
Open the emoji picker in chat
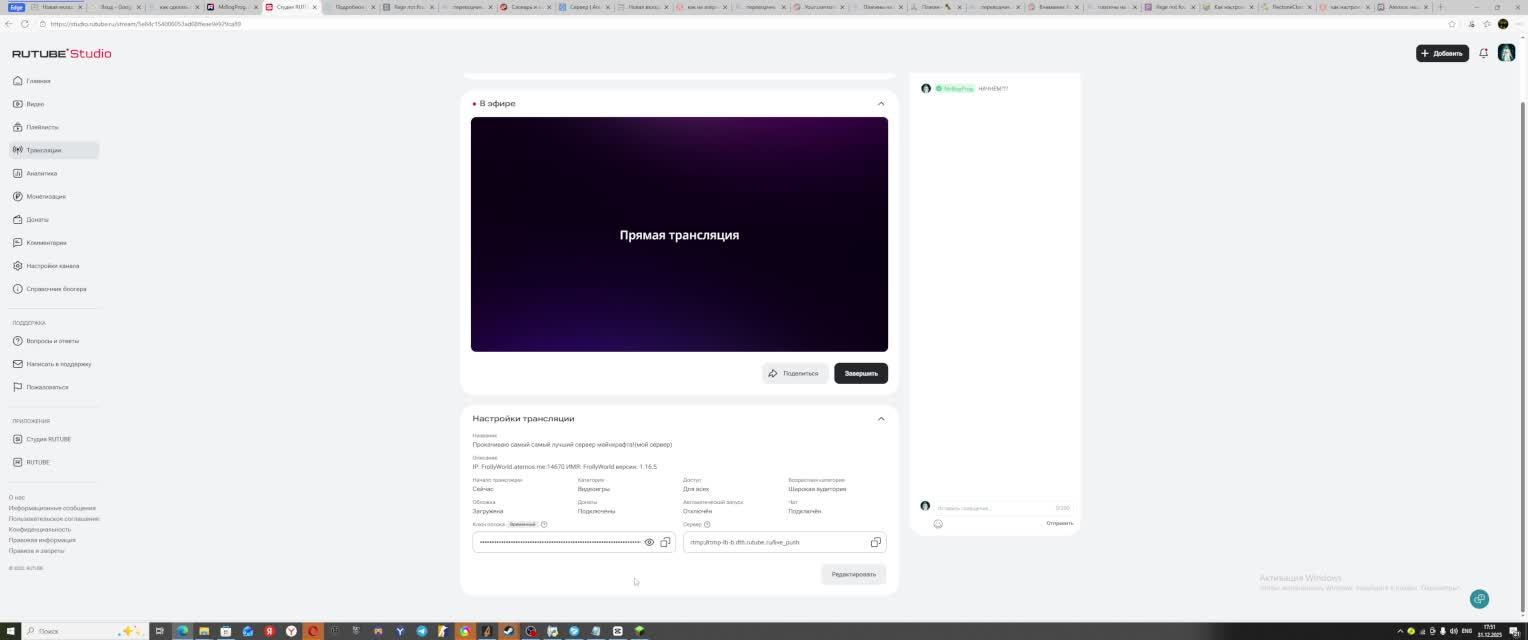coord(938,524)
